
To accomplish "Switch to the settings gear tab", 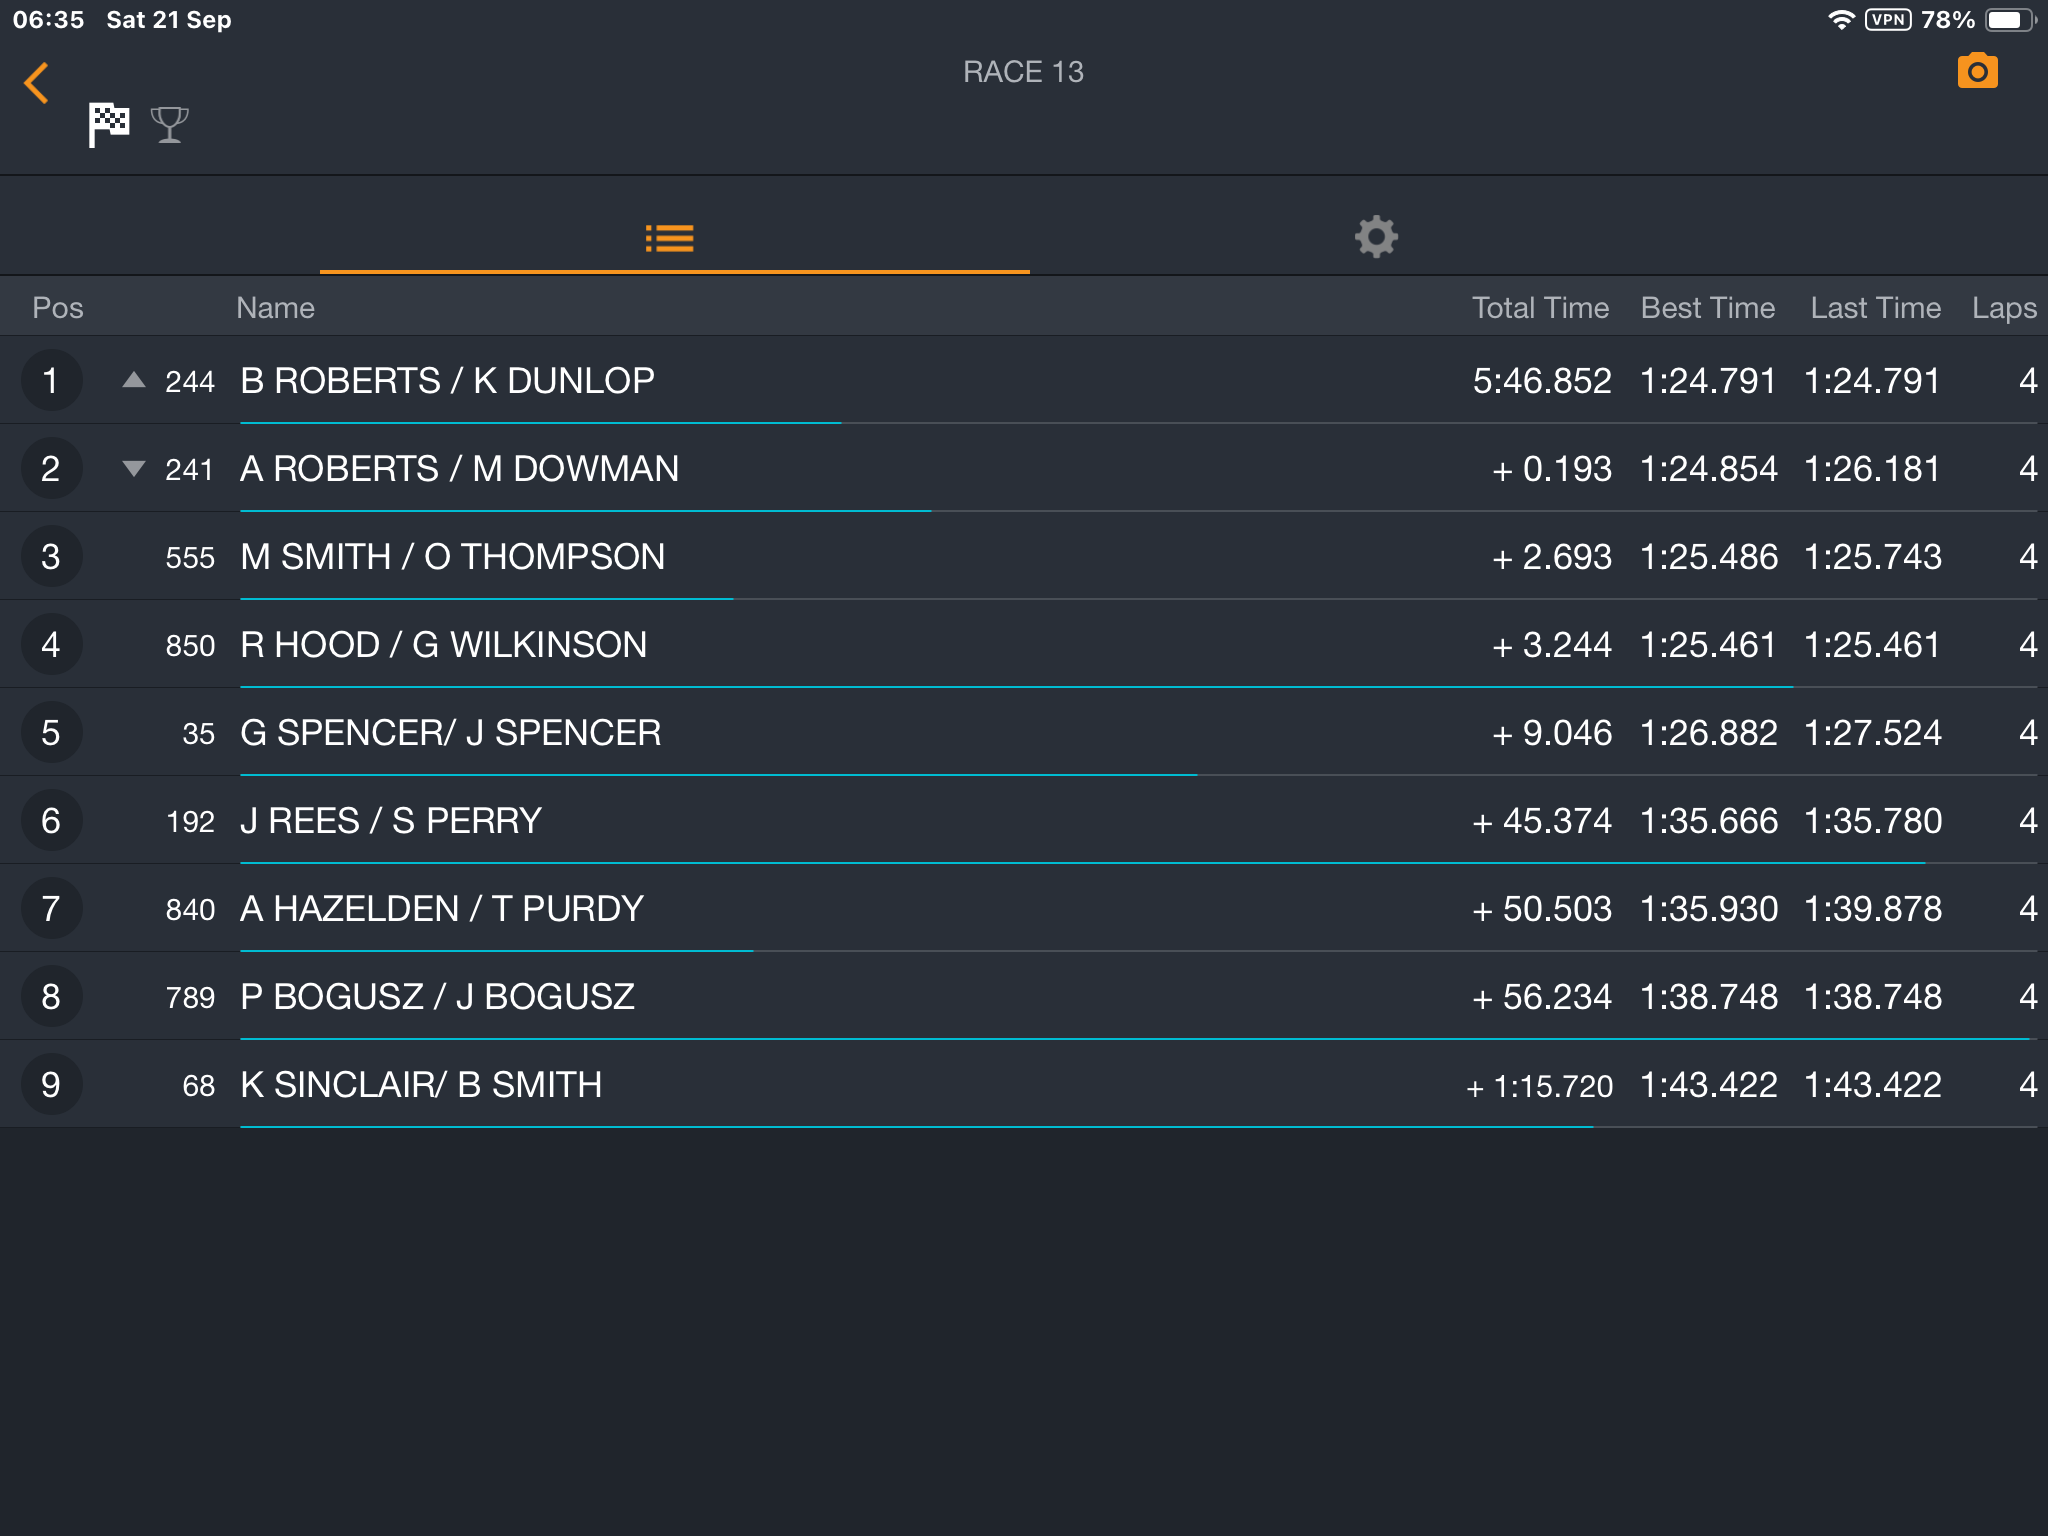I will click(x=1376, y=237).
